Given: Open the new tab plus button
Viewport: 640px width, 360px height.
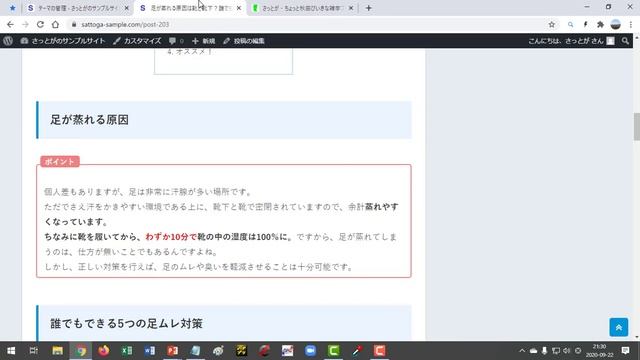Looking at the screenshot, I should (369, 8).
